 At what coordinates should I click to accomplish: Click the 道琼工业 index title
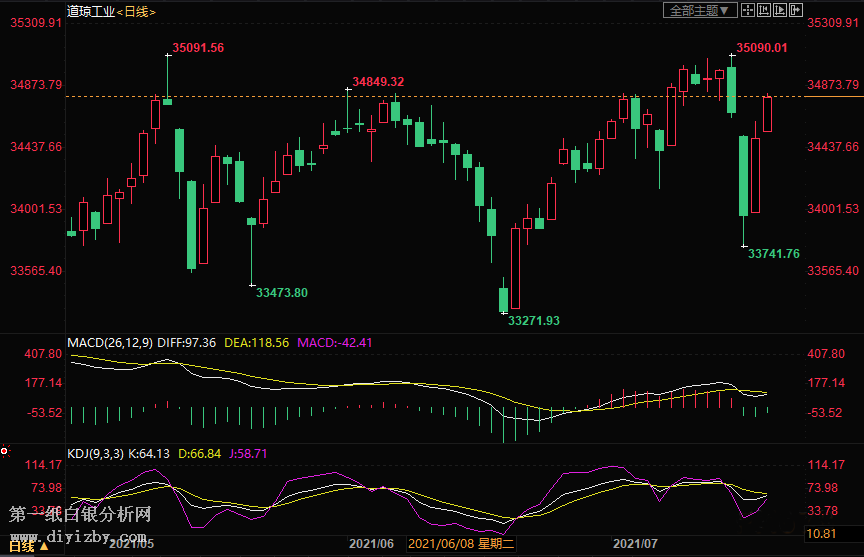point(90,11)
